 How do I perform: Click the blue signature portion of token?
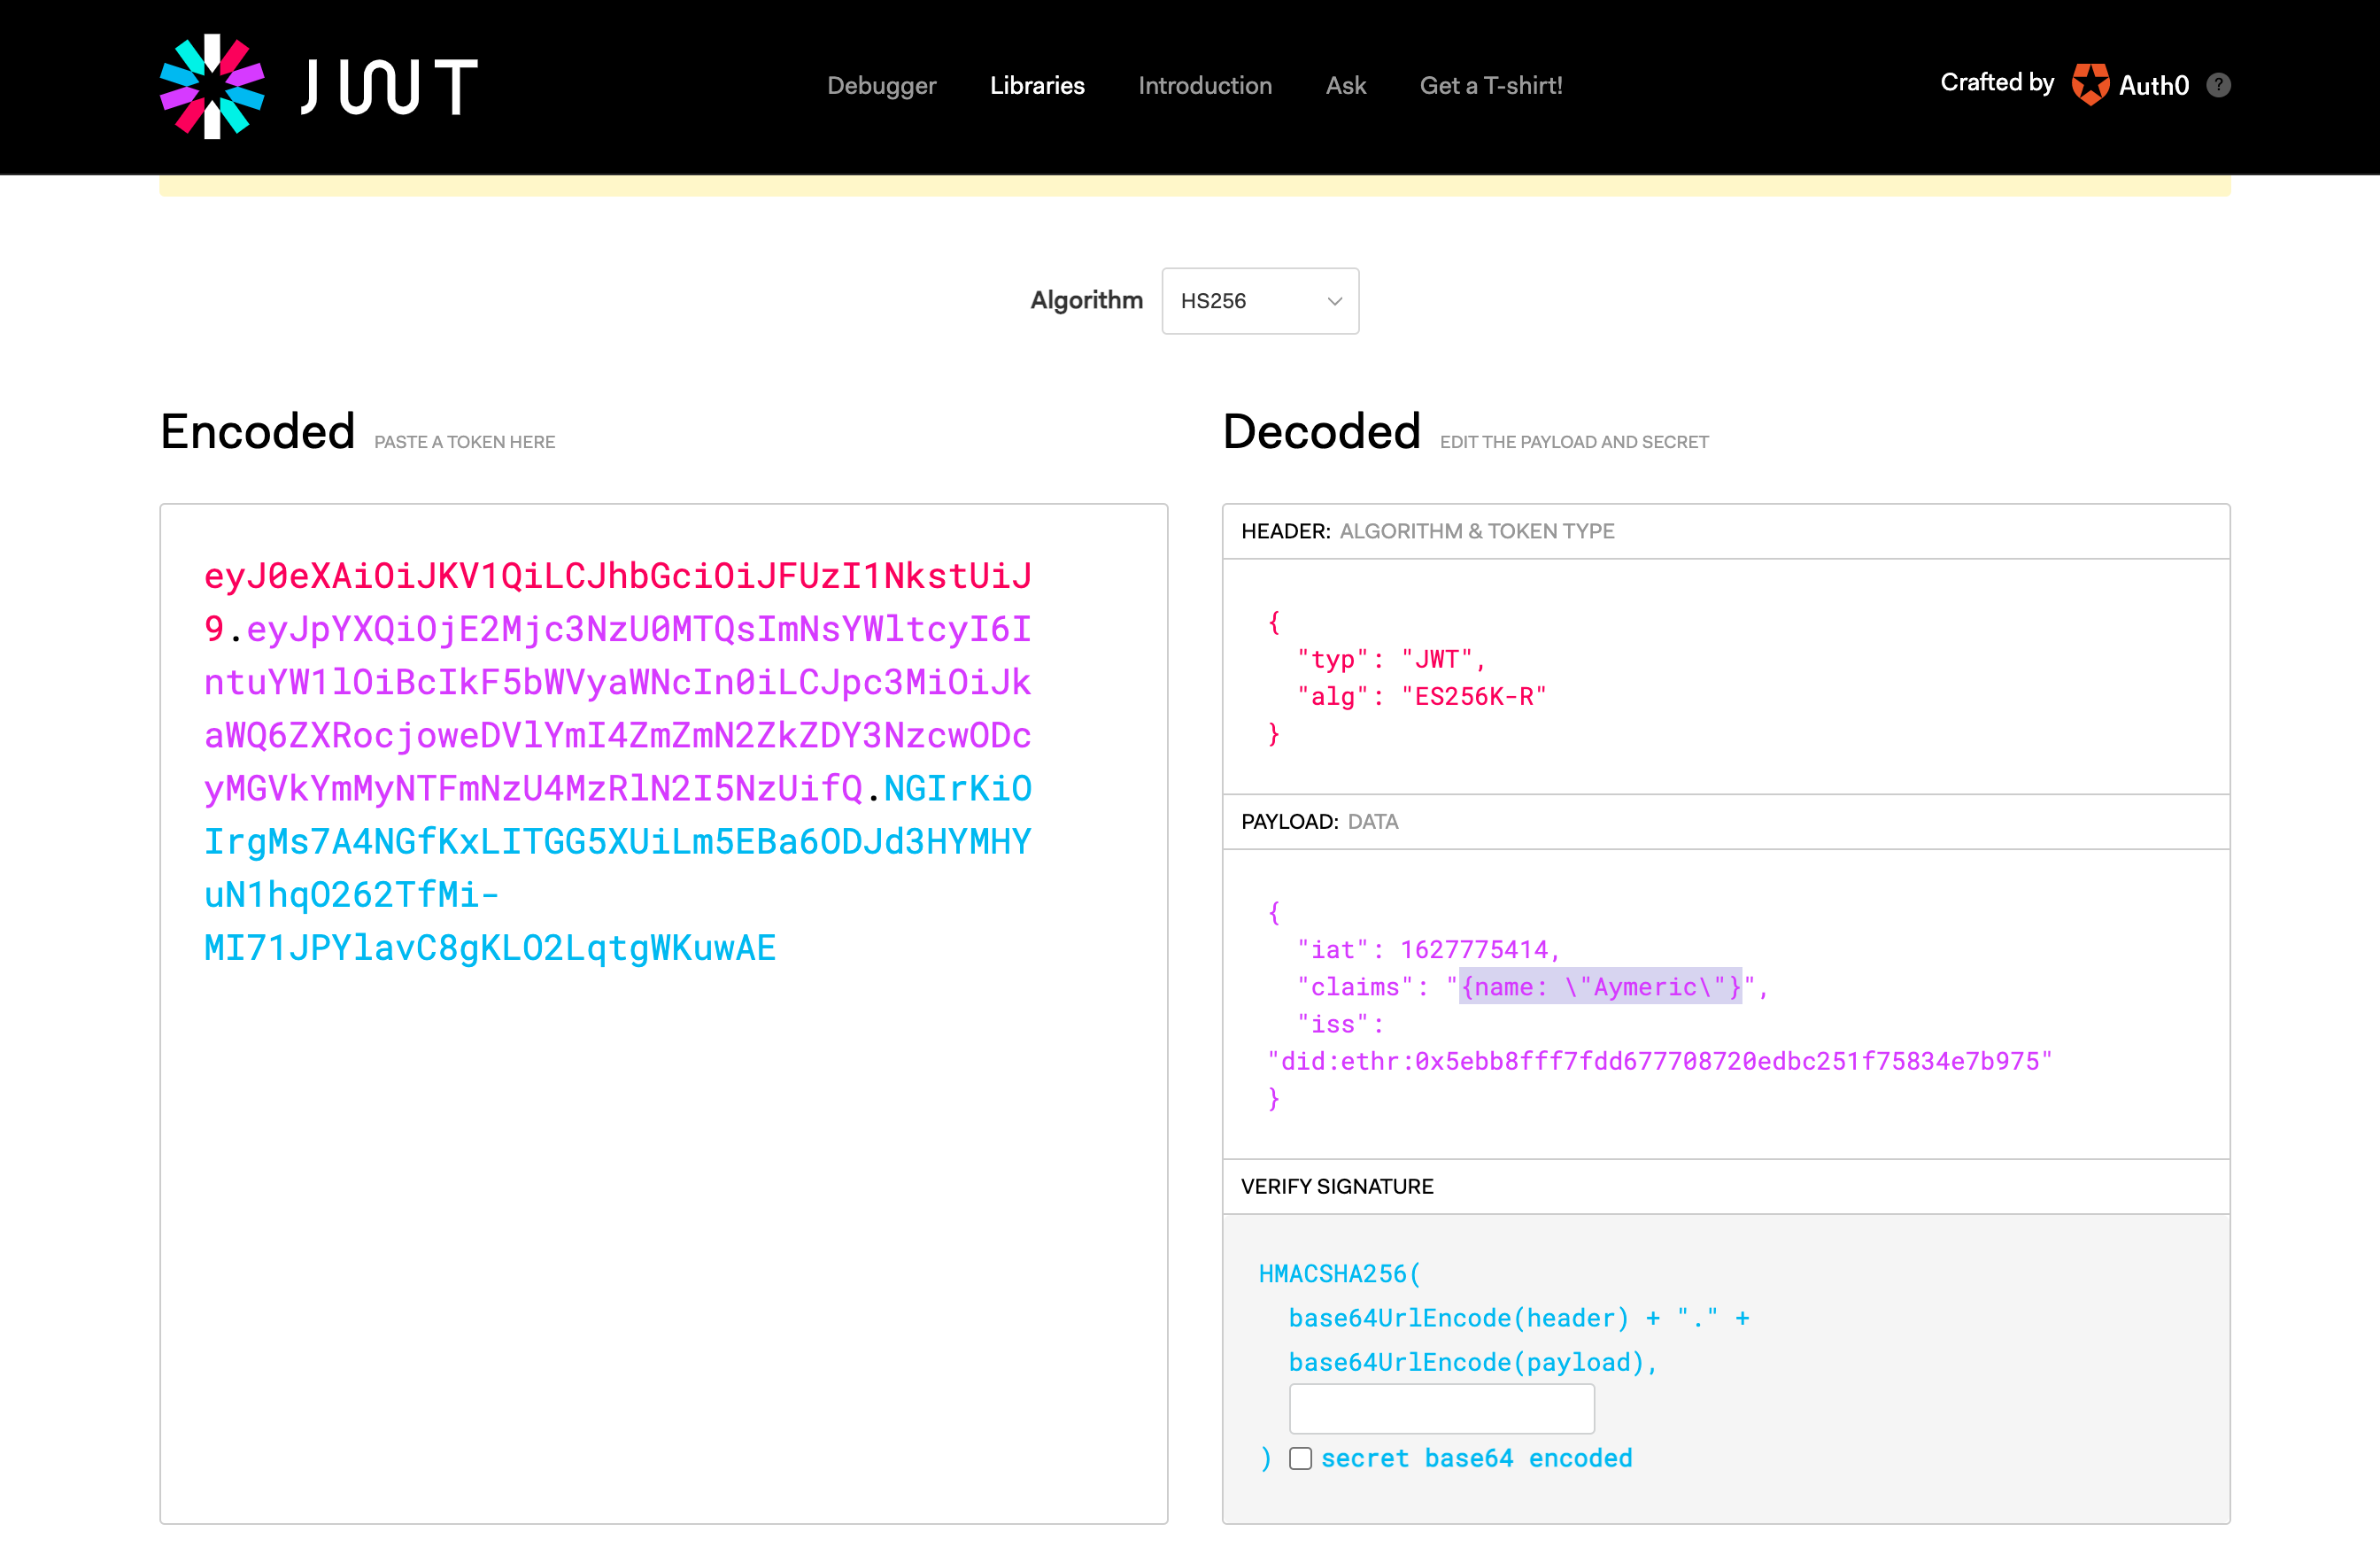pyautogui.click(x=617, y=842)
